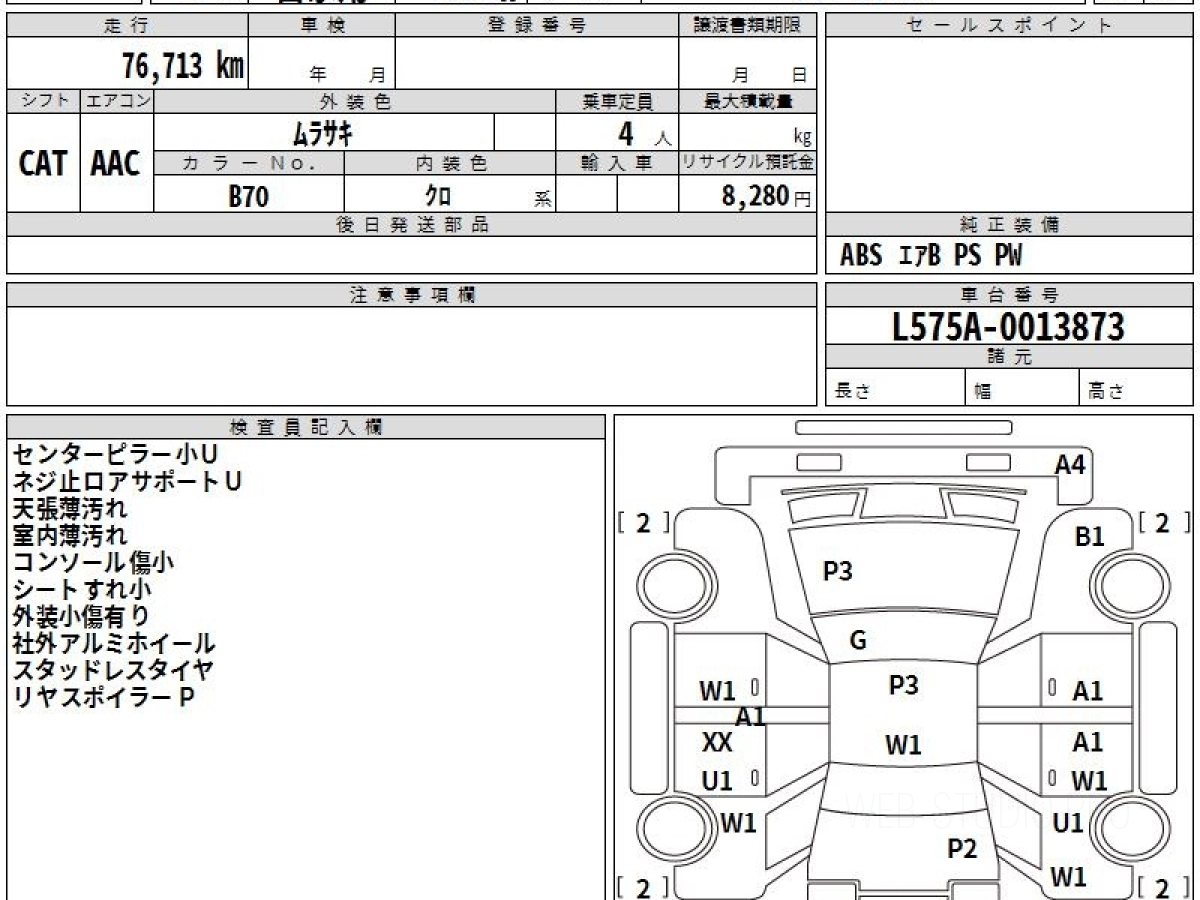Click the P2 mark on the diagram

coord(962,849)
